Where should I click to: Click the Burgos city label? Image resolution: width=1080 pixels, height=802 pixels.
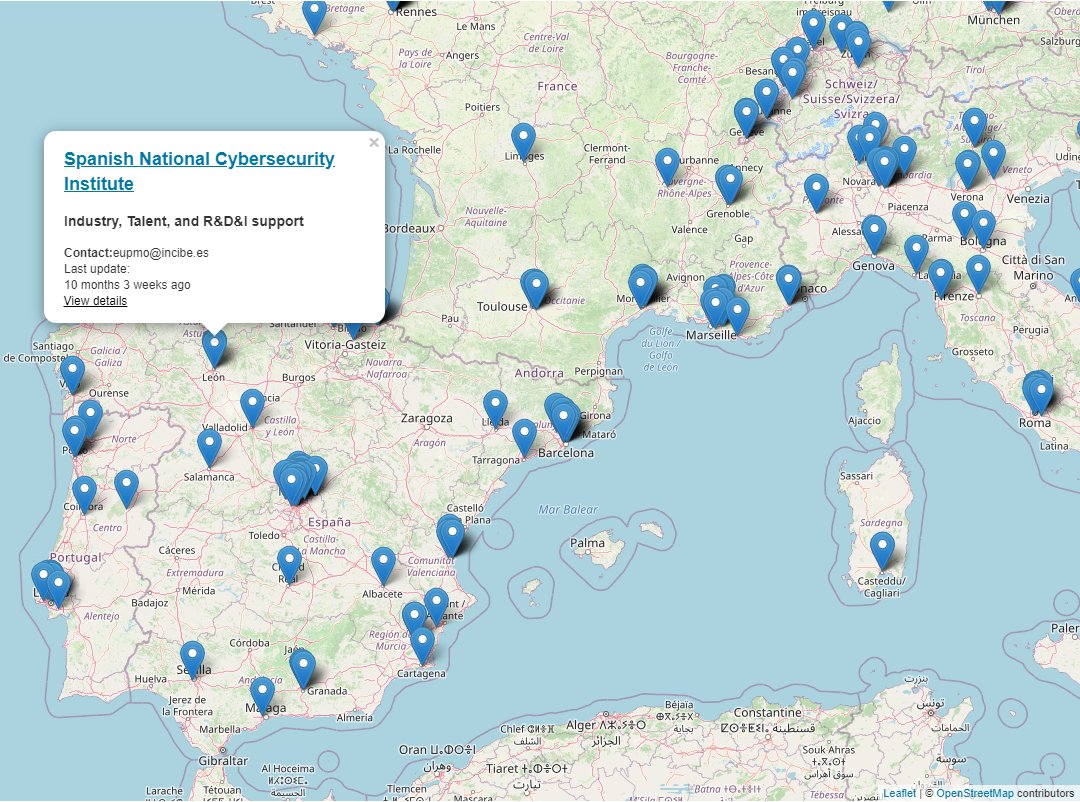coord(298,378)
